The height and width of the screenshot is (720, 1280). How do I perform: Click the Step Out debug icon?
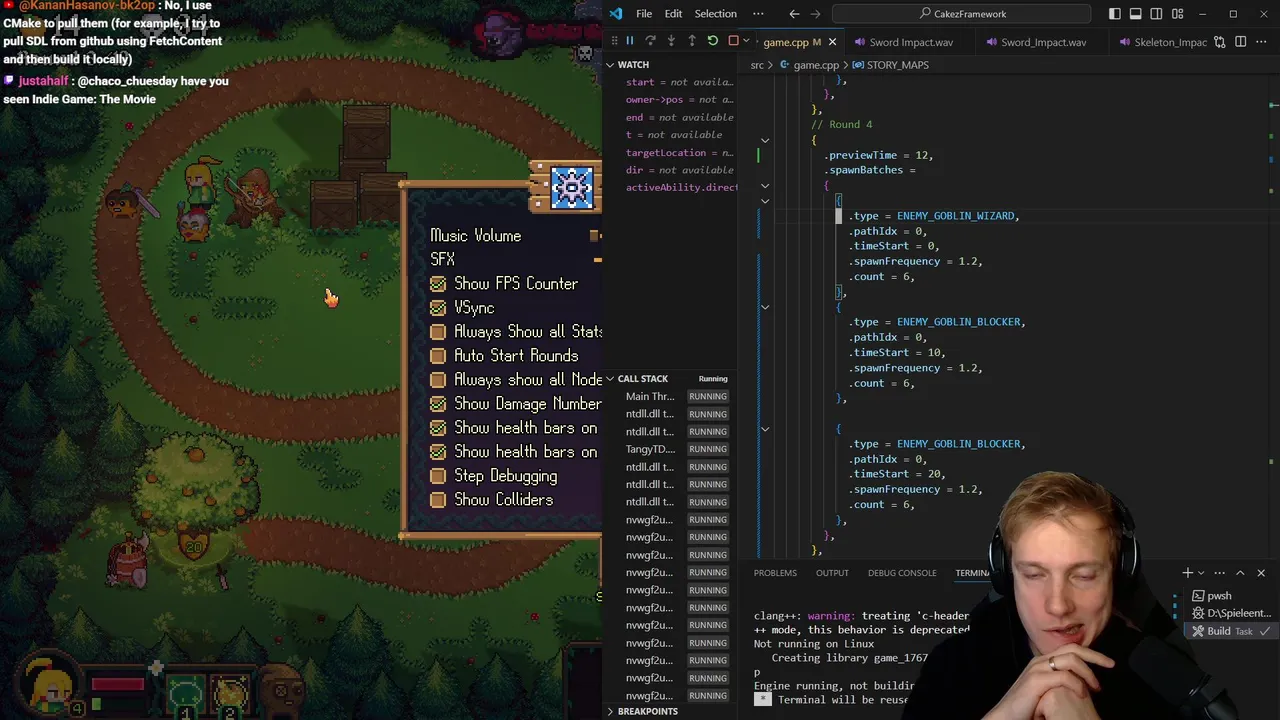[x=692, y=41]
